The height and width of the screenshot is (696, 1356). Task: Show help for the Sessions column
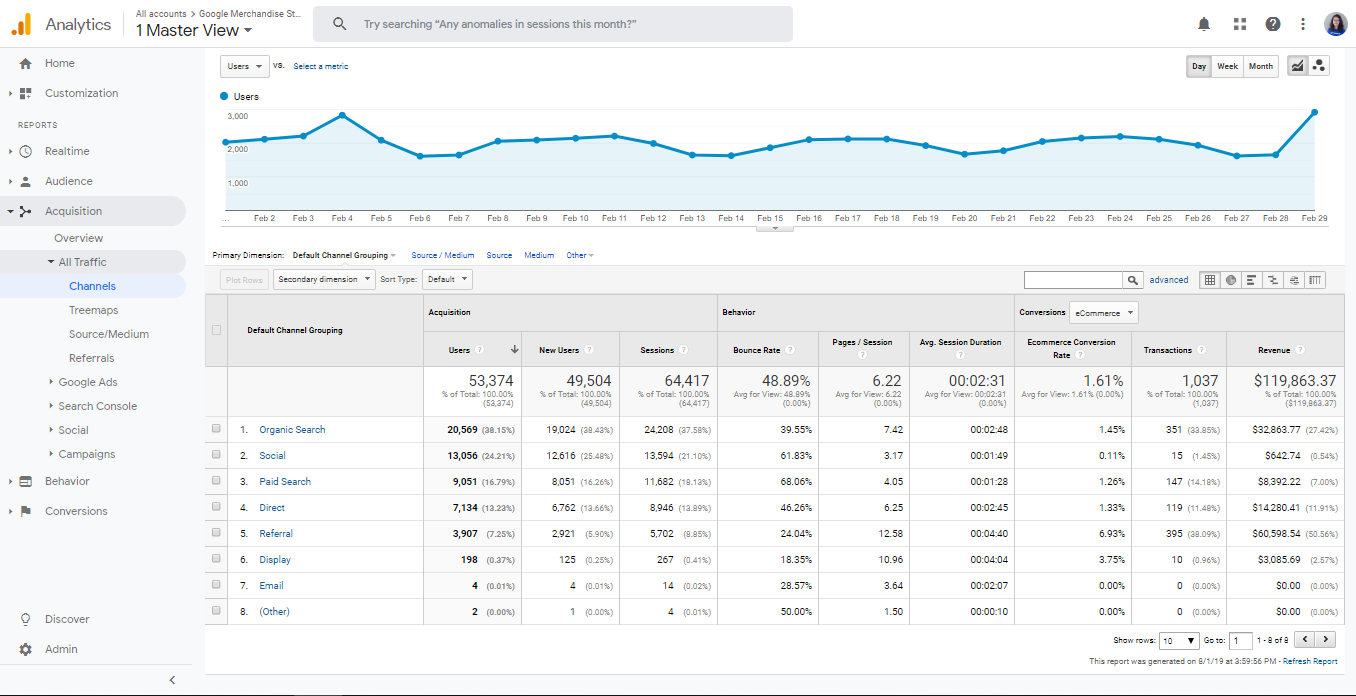pyautogui.click(x=684, y=350)
